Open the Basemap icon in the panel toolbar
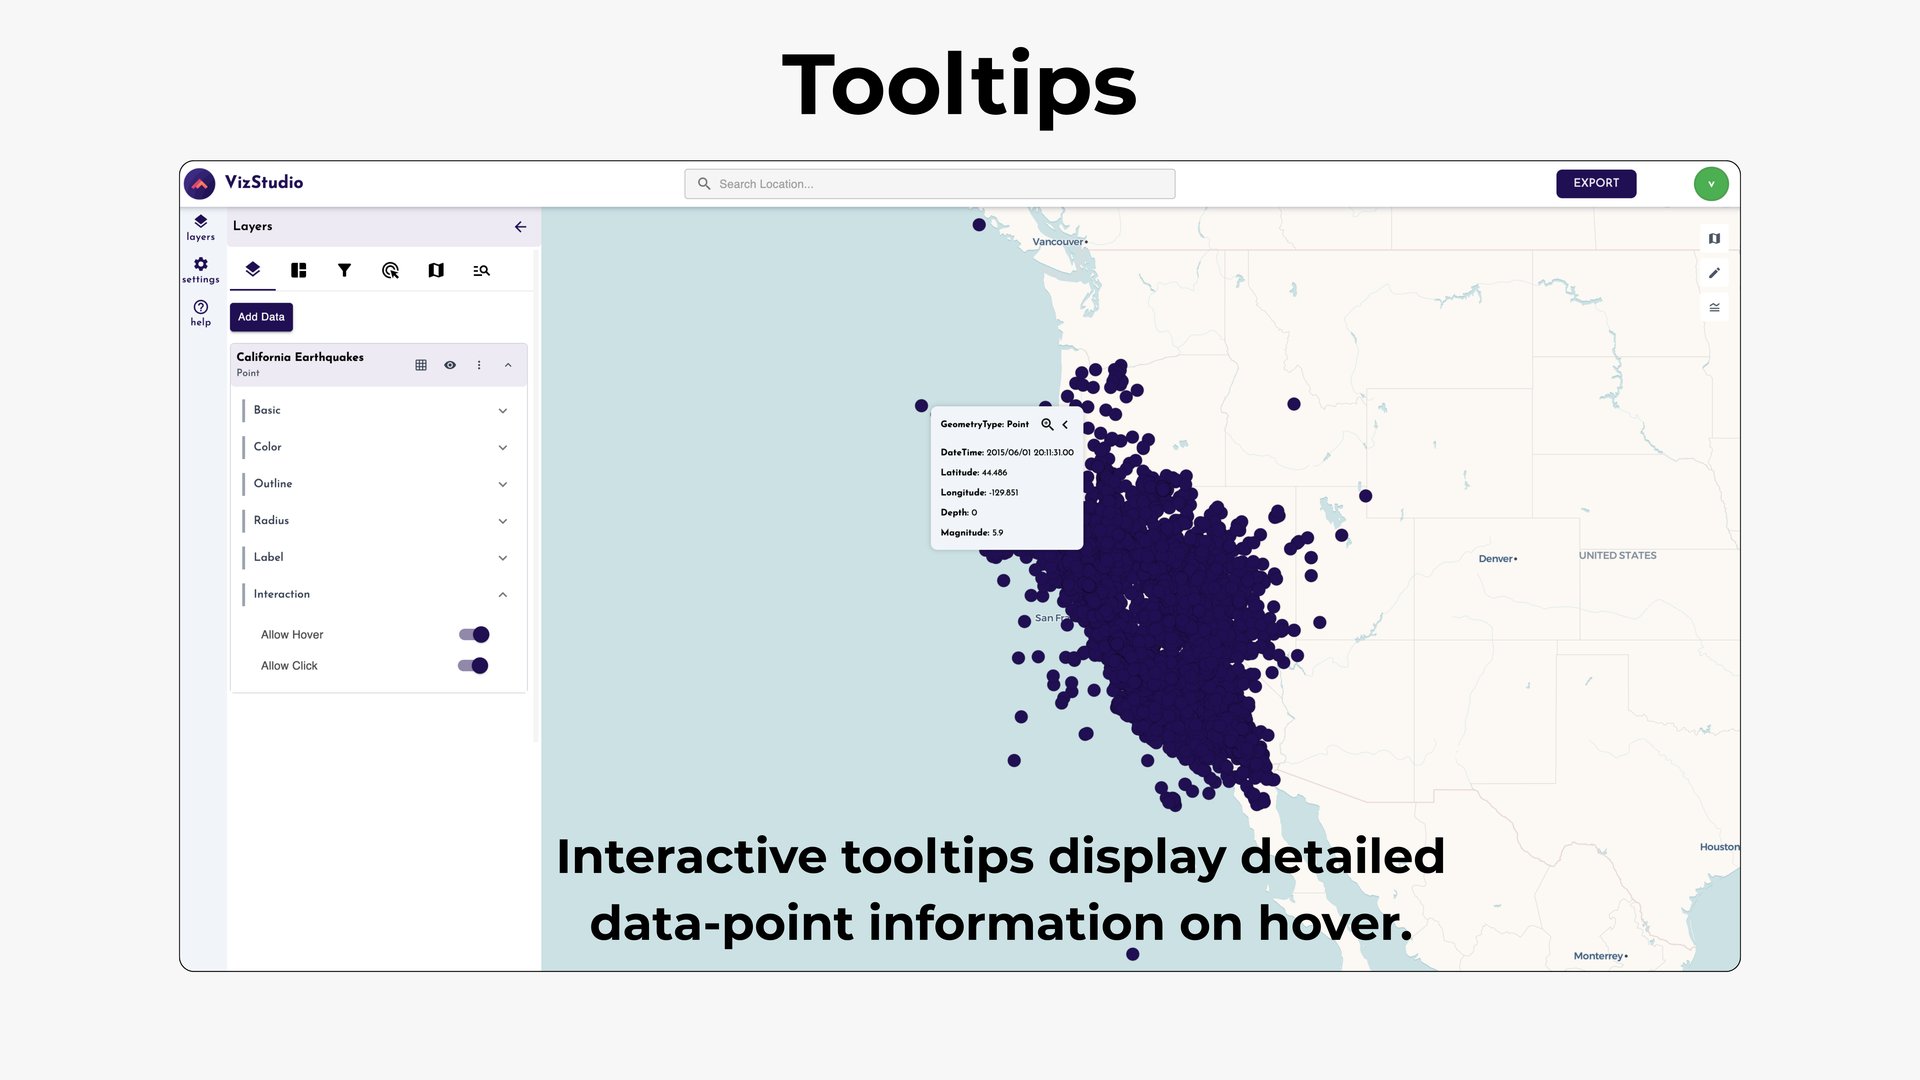Viewport: 1920px width, 1080px height. [436, 270]
